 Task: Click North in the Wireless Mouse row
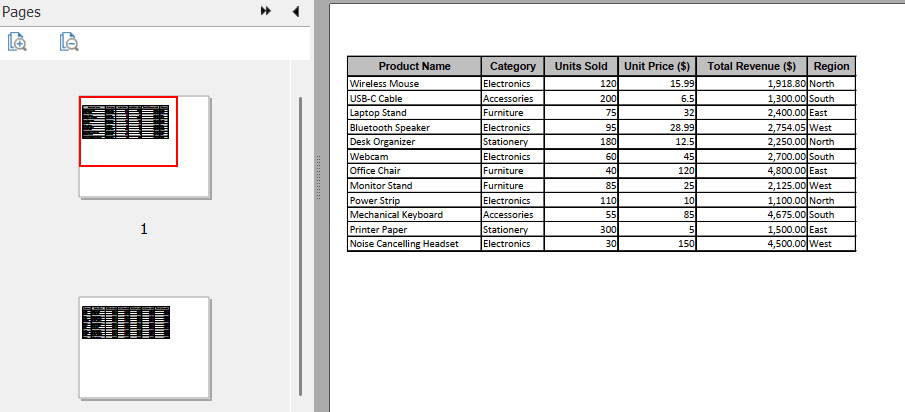tap(821, 84)
